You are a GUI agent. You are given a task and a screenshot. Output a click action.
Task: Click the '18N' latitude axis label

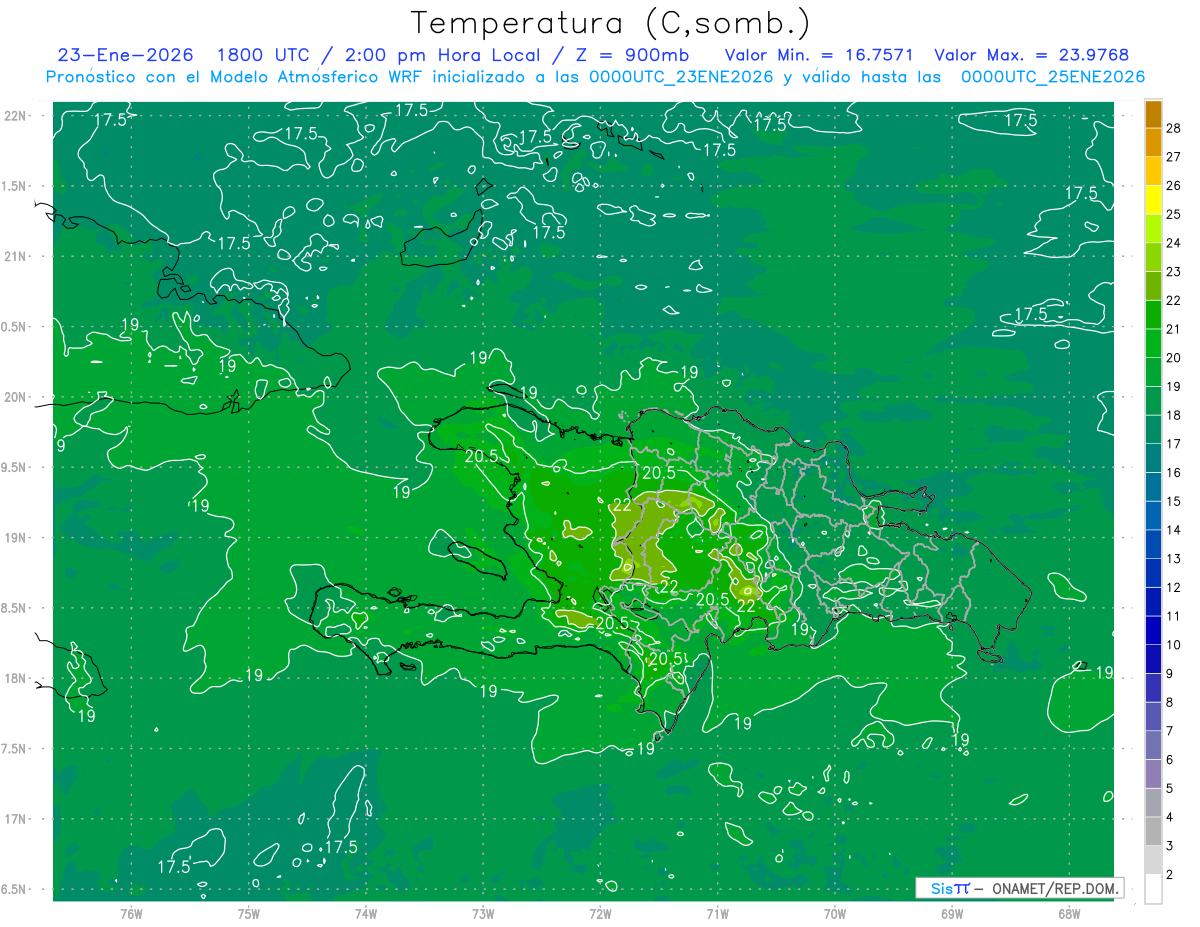pos(16,678)
